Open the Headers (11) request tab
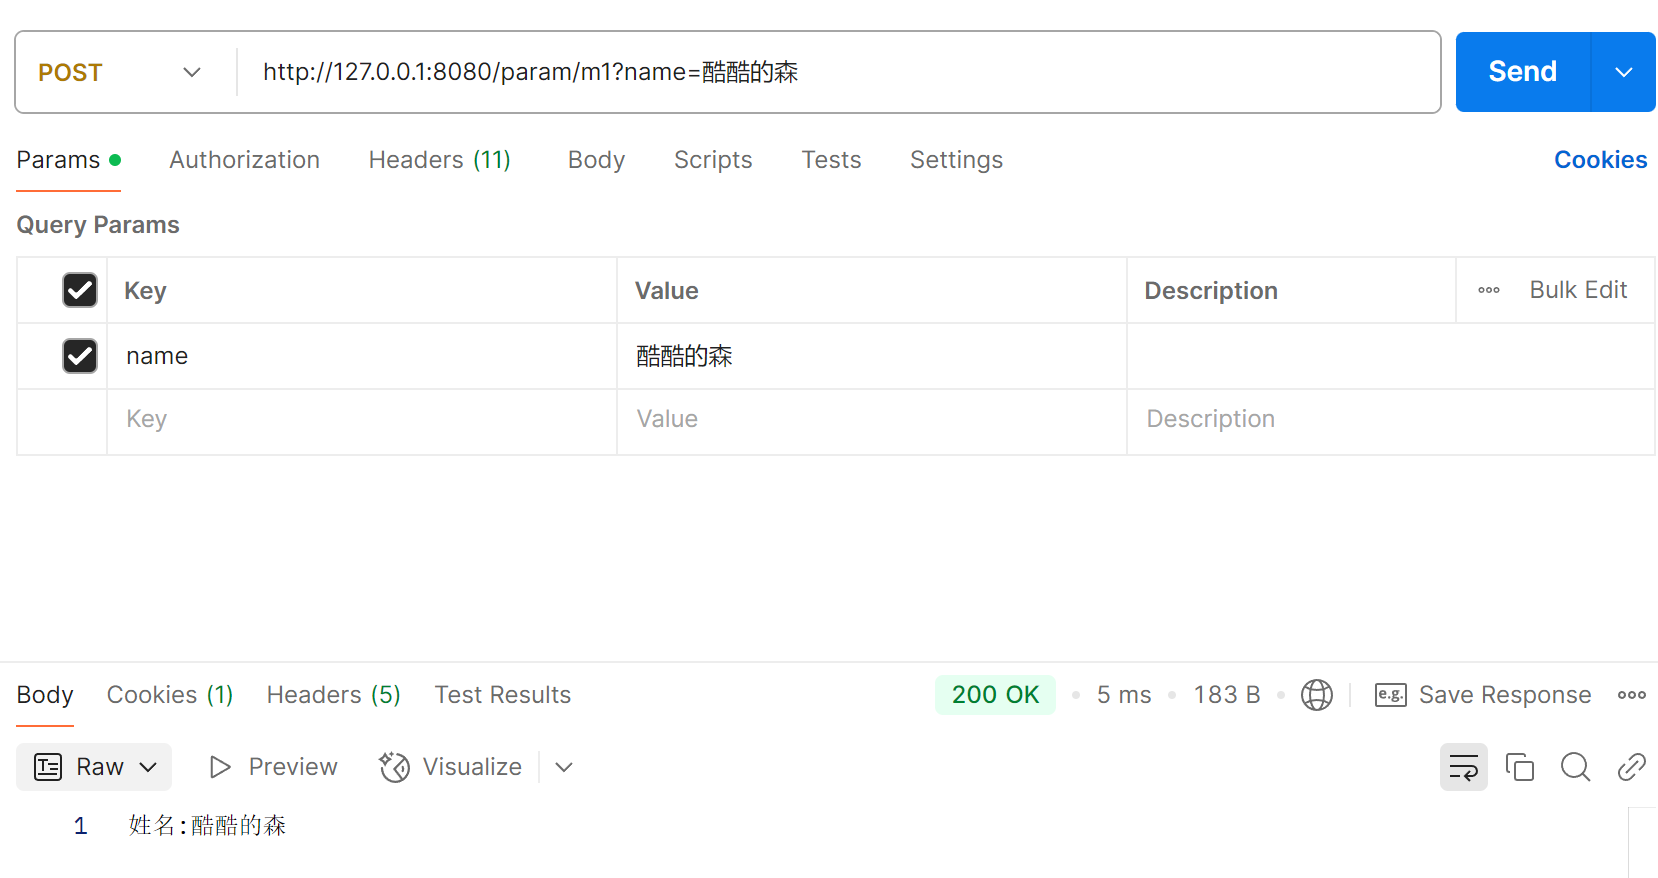Image resolution: width=1658 pixels, height=878 pixels. point(439,160)
